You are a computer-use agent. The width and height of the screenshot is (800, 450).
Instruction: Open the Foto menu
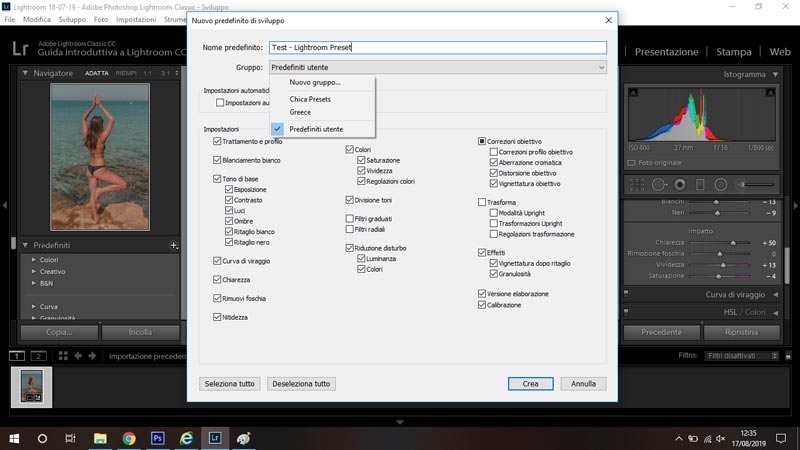point(101,19)
